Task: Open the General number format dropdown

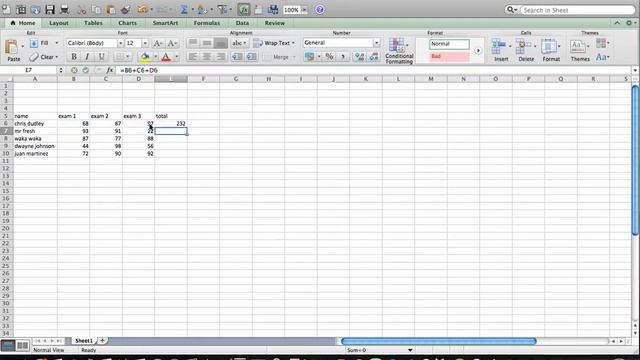Action: (x=376, y=42)
